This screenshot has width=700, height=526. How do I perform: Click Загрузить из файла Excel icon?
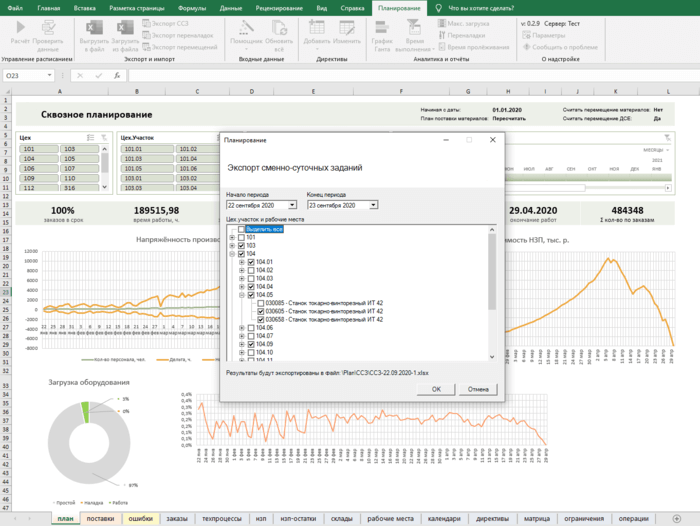[125, 27]
